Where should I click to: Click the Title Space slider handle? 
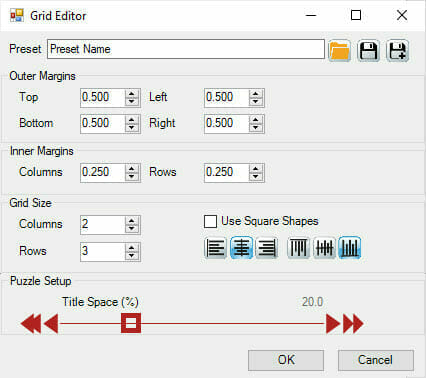point(131,323)
